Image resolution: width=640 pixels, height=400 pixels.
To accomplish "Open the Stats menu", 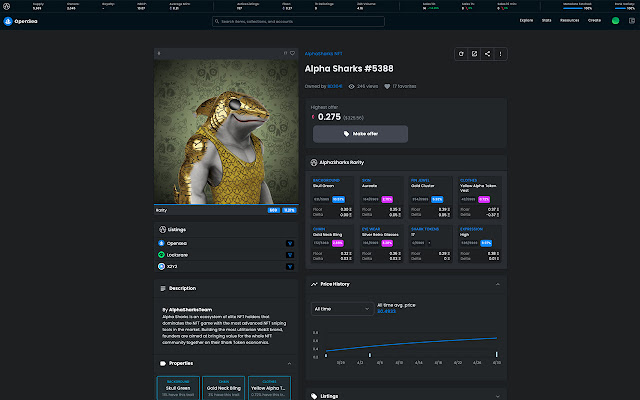I will pyautogui.click(x=546, y=20).
